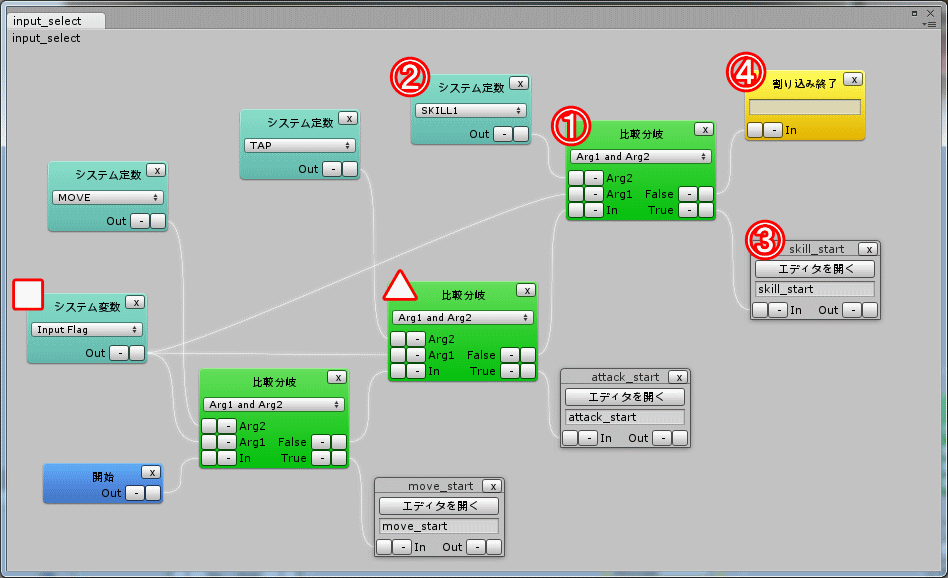Image resolution: width=948 pixels, height=578 pixels.
Task: Click the minus button beside attack_start In
Action: (x=588, y=438)
